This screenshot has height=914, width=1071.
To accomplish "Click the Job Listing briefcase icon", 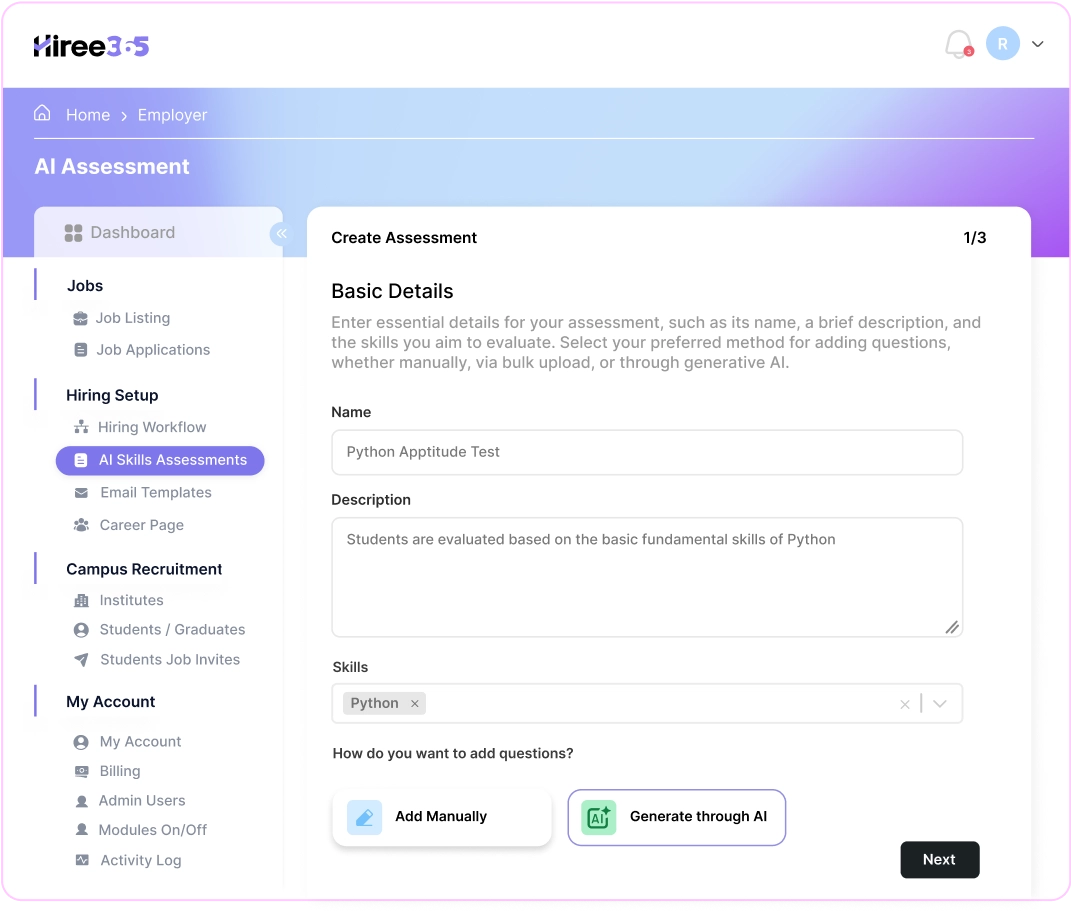I will point(81,318).
